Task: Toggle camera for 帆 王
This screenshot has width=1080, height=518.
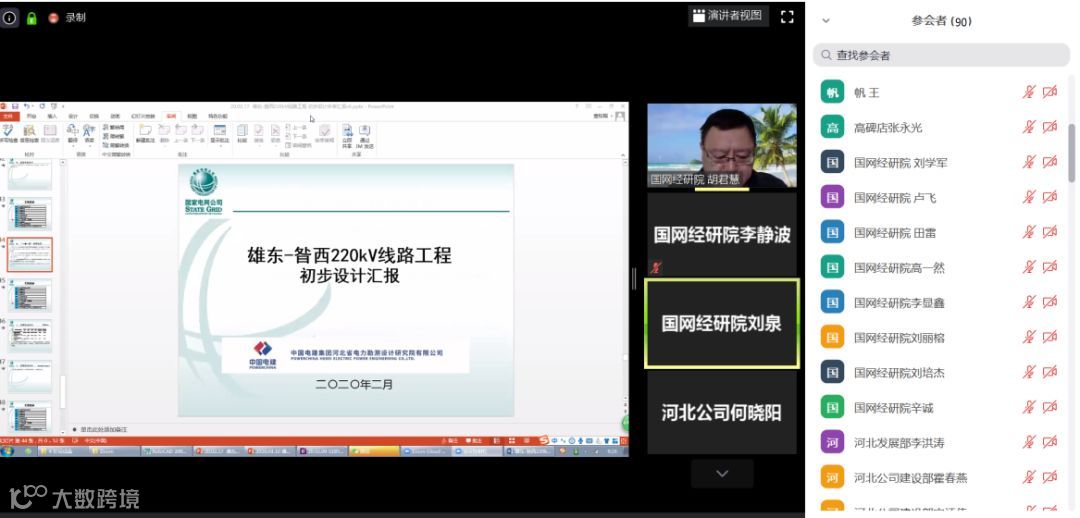Action: pyautogui.click(x=1050, y=92)
